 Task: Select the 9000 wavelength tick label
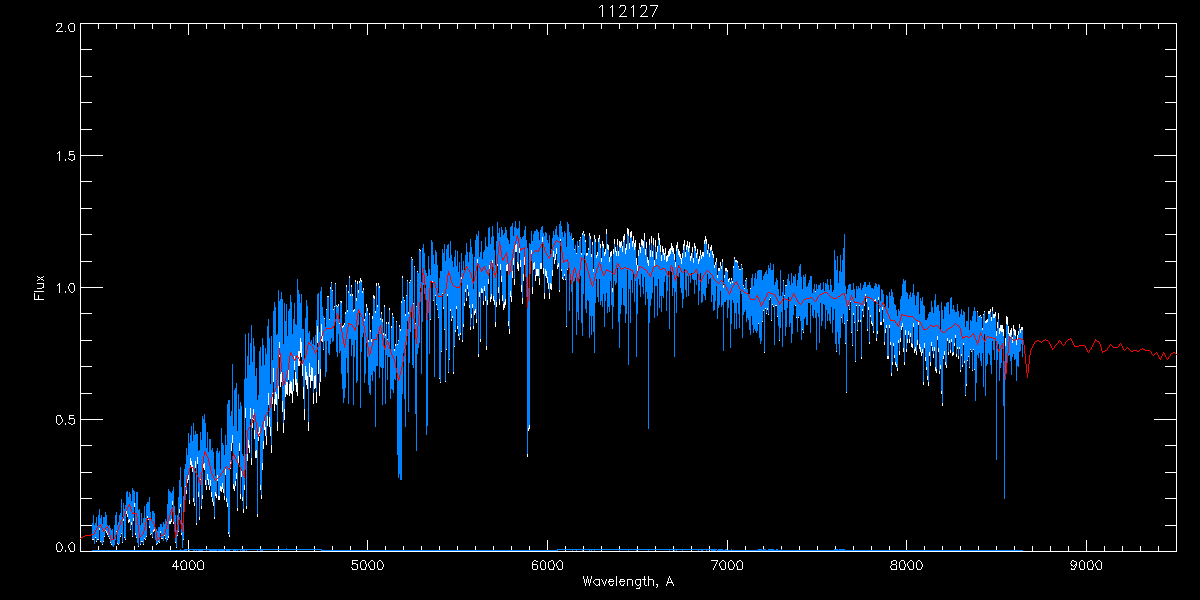pos(1087,565)
